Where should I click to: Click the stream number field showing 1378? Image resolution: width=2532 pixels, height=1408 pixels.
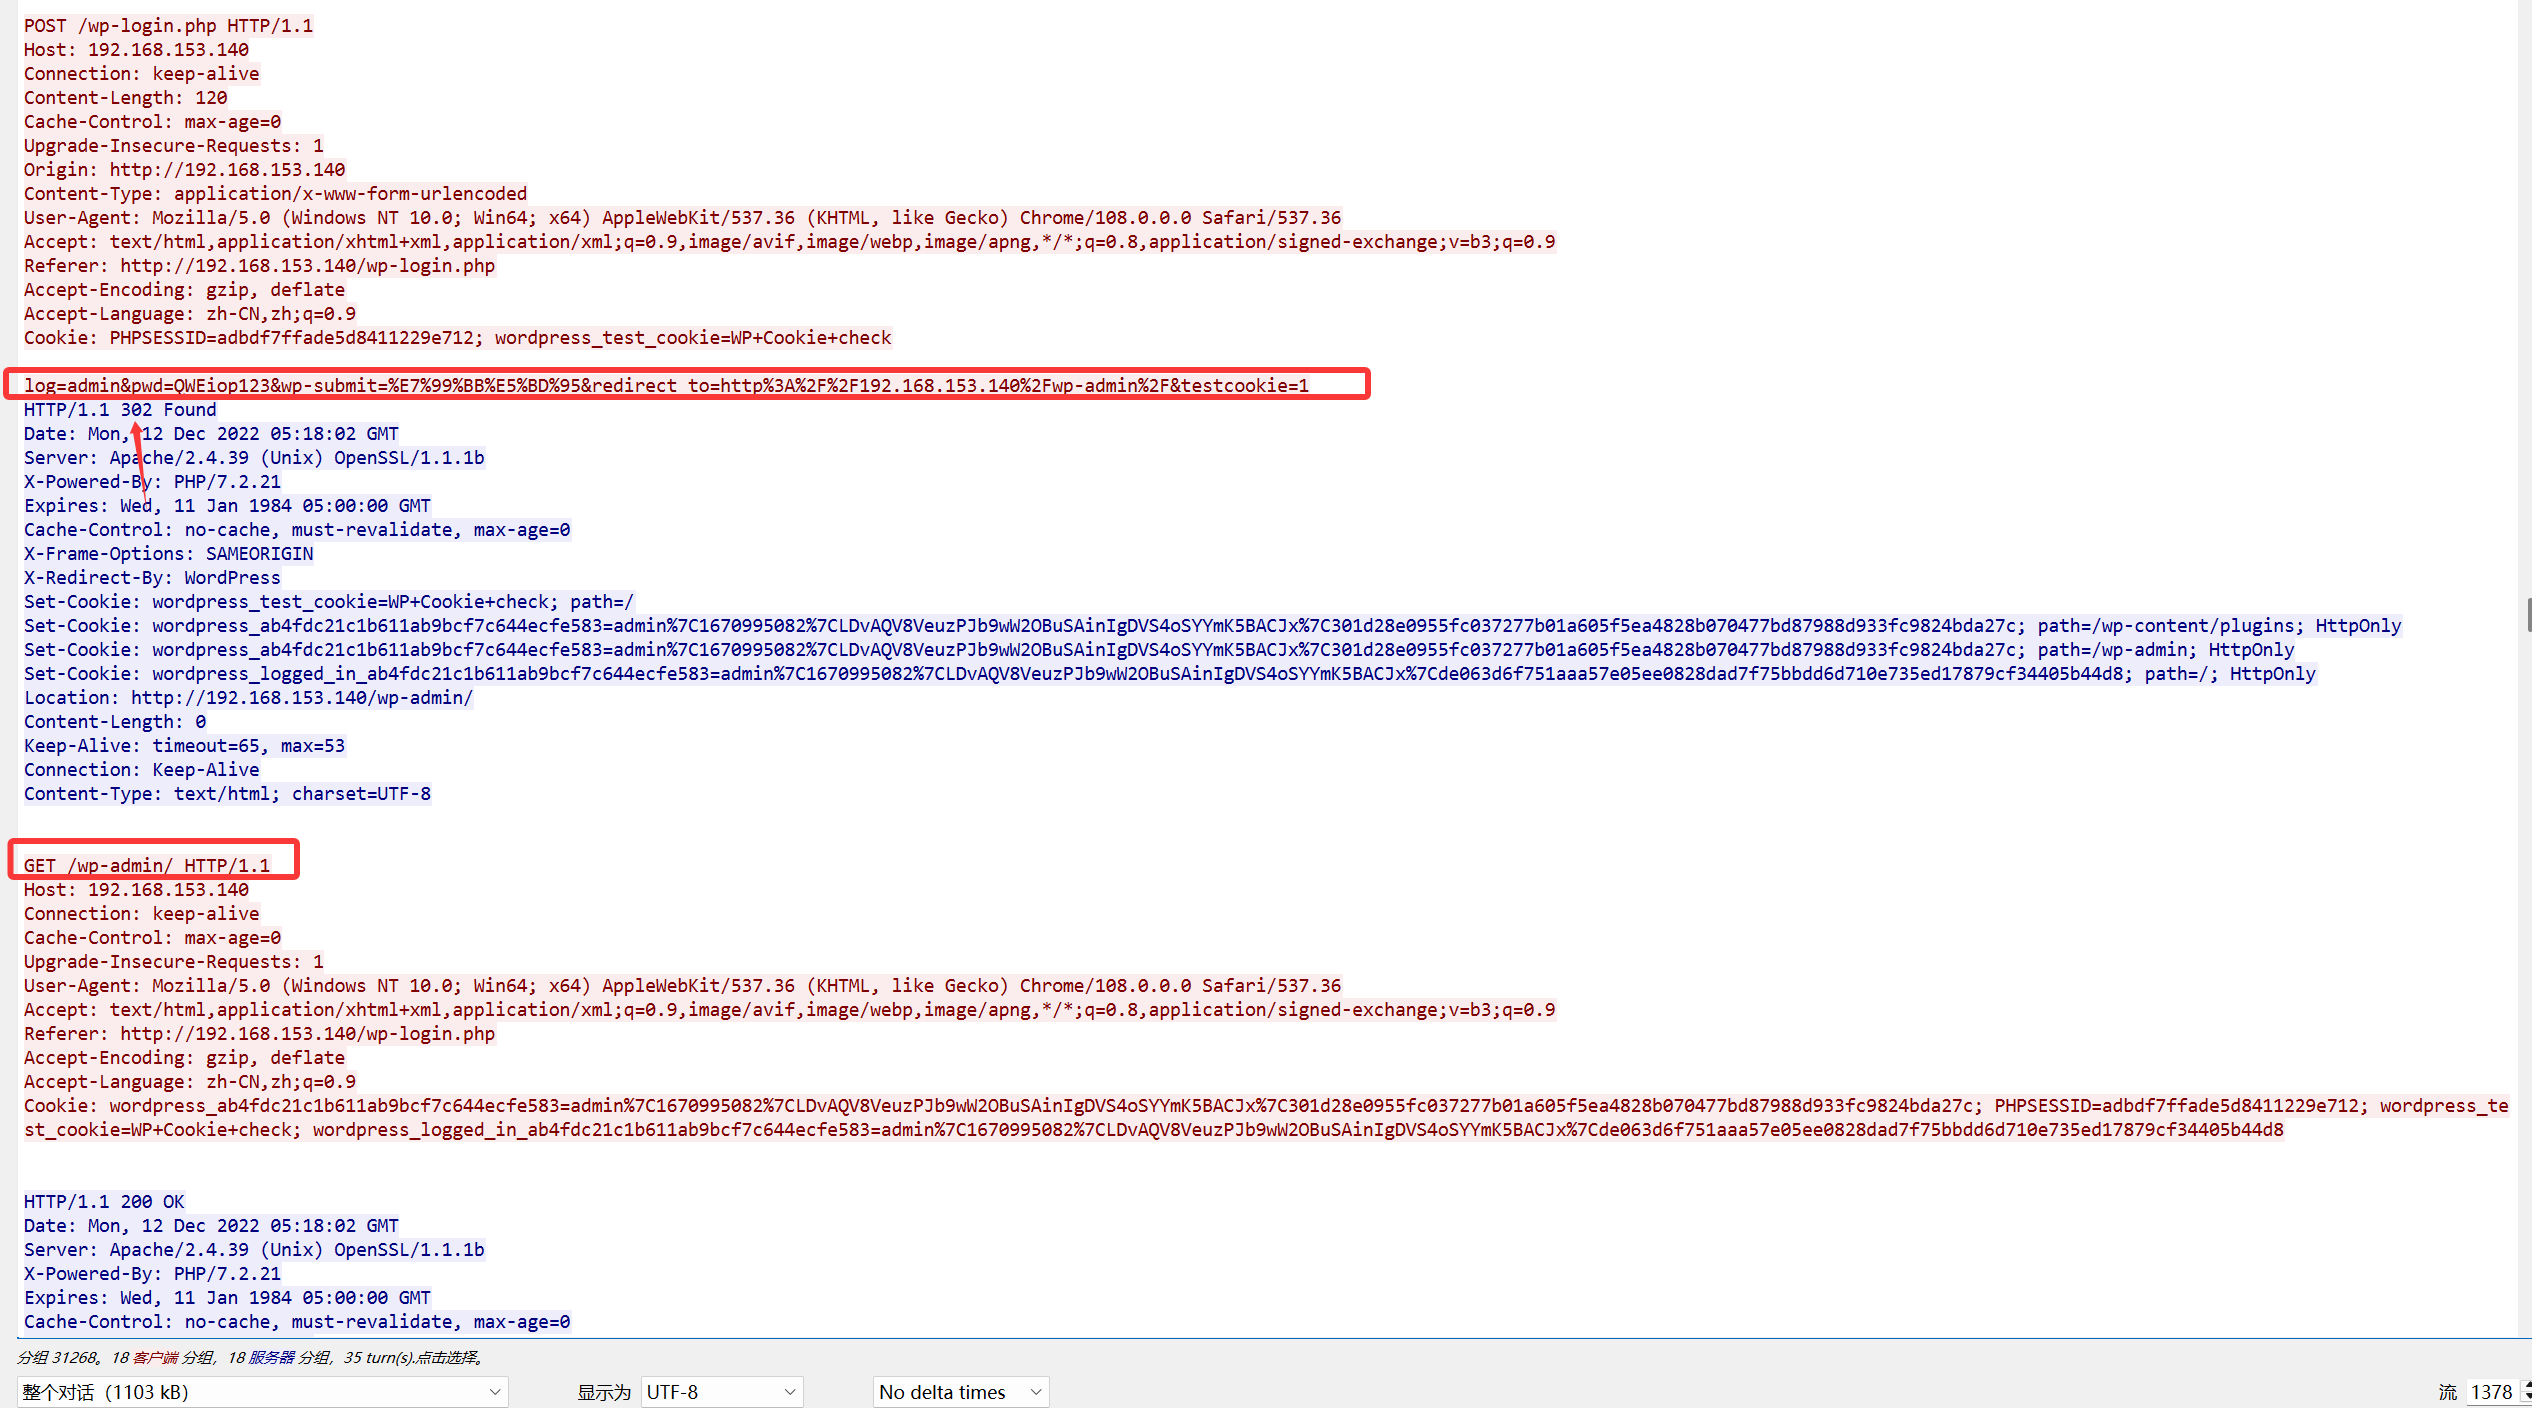pos(2490,1392)
